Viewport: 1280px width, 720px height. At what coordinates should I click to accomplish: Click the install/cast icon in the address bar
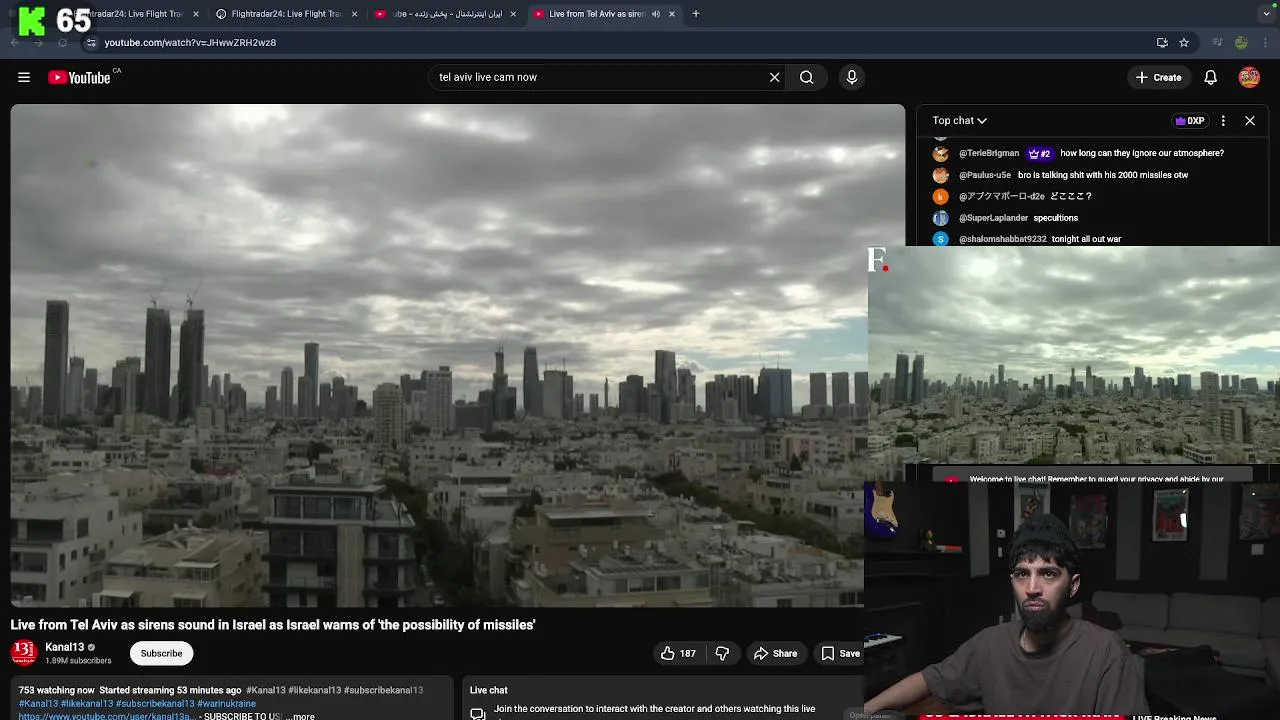[x=1162, y=43]
